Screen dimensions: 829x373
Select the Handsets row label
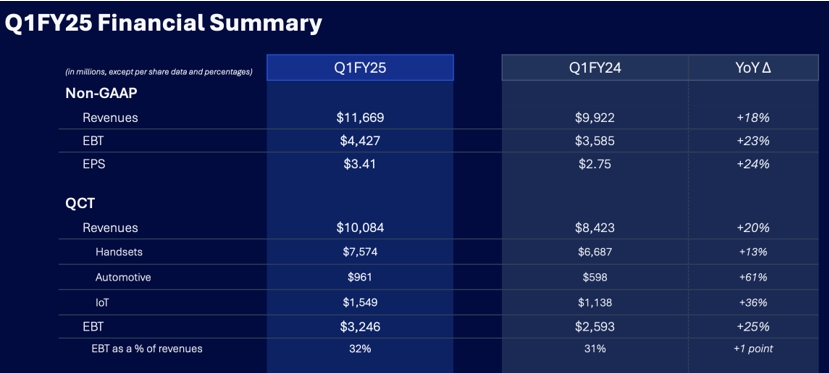click(x=119, y=252)
